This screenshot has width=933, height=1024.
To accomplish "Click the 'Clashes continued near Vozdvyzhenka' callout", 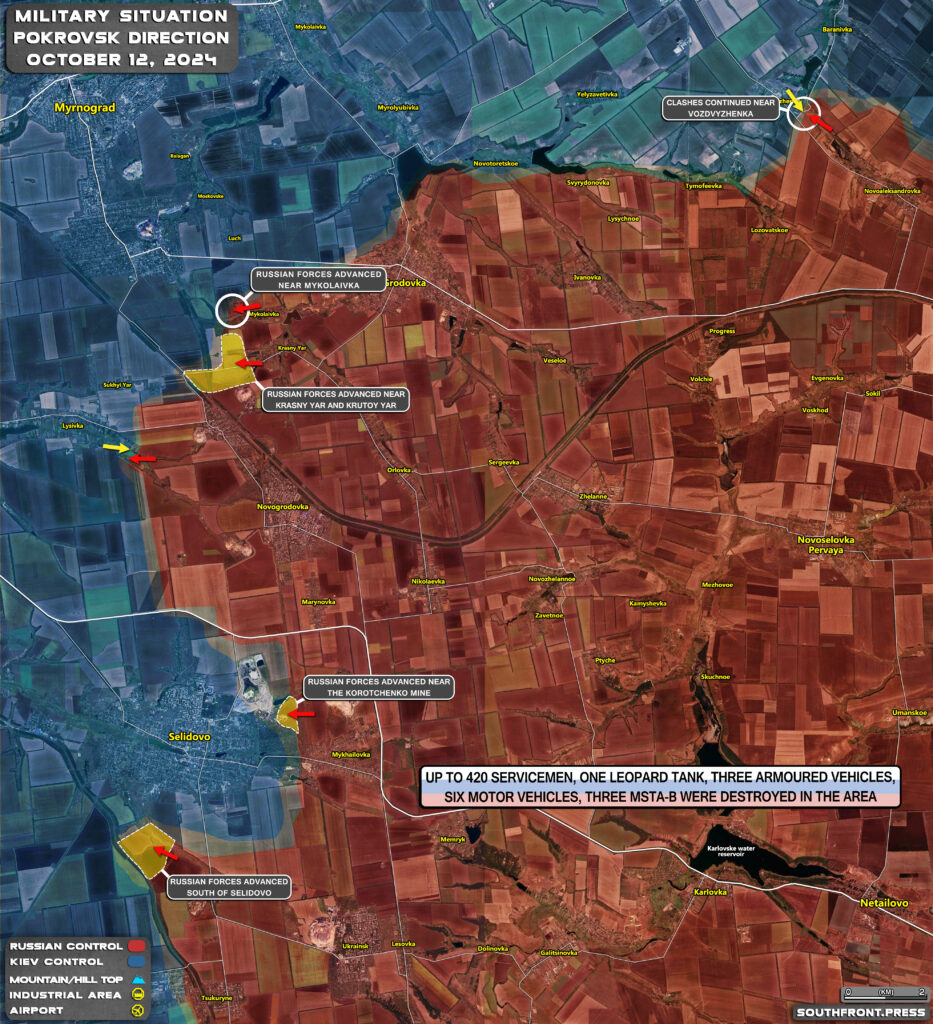I will (x=722, y=108).
